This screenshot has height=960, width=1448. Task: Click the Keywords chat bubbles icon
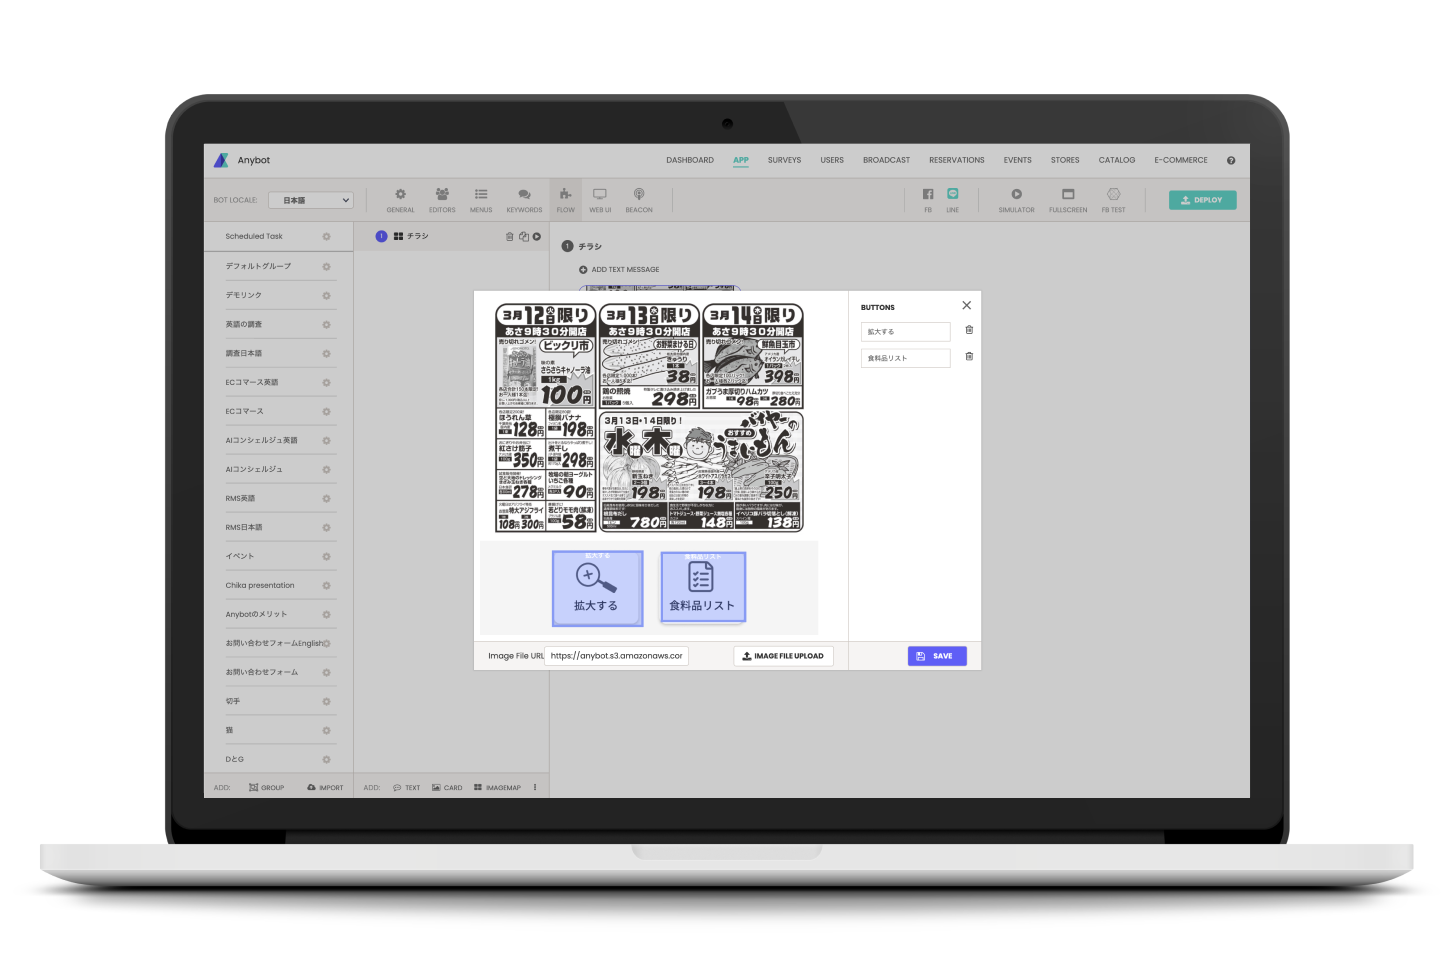(524, 195)
